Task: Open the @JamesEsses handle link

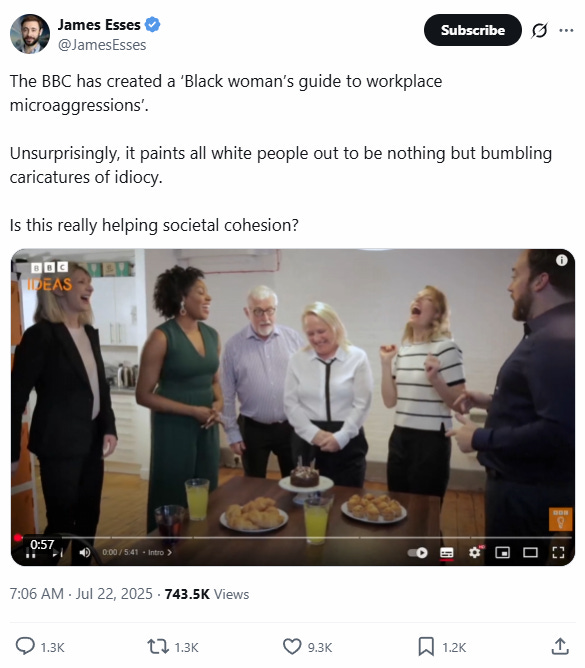Action: (x=102, y=45)
